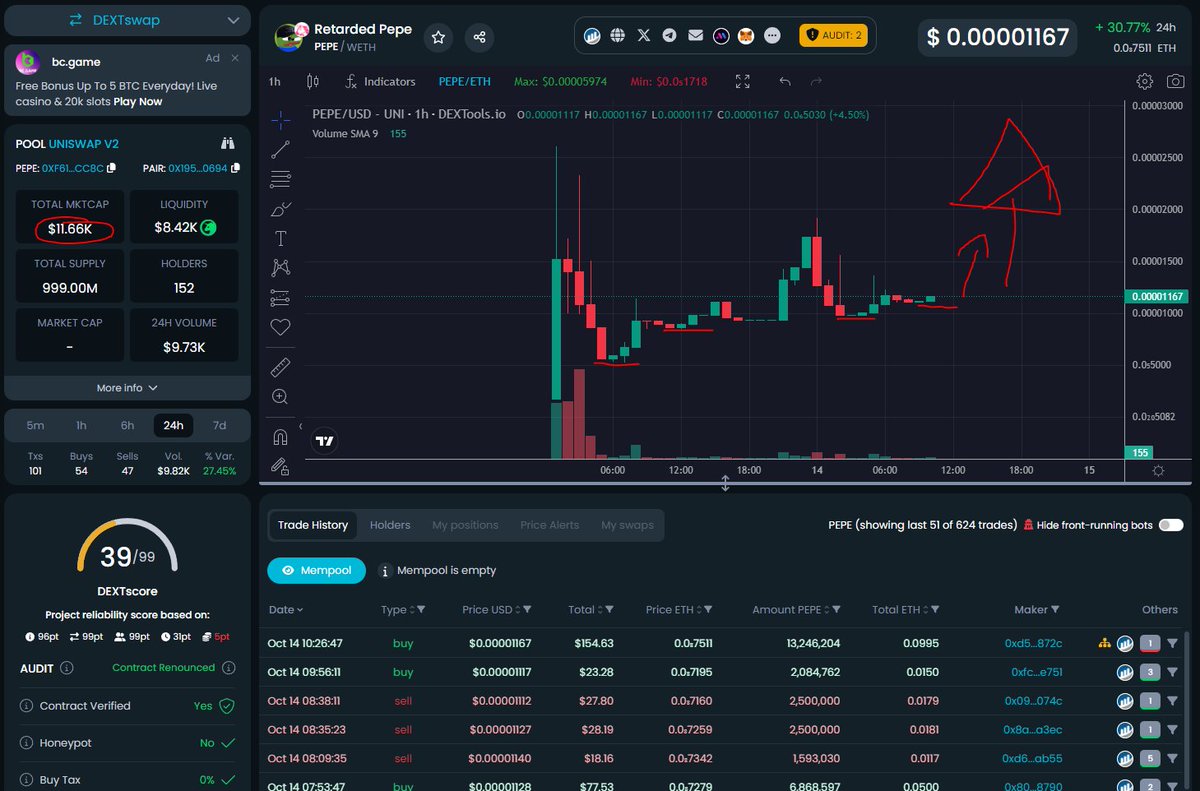The width and height of the screenshot is (1200, 791).
Task: Copy the PAIR address
Action: [x=234, y=168]
